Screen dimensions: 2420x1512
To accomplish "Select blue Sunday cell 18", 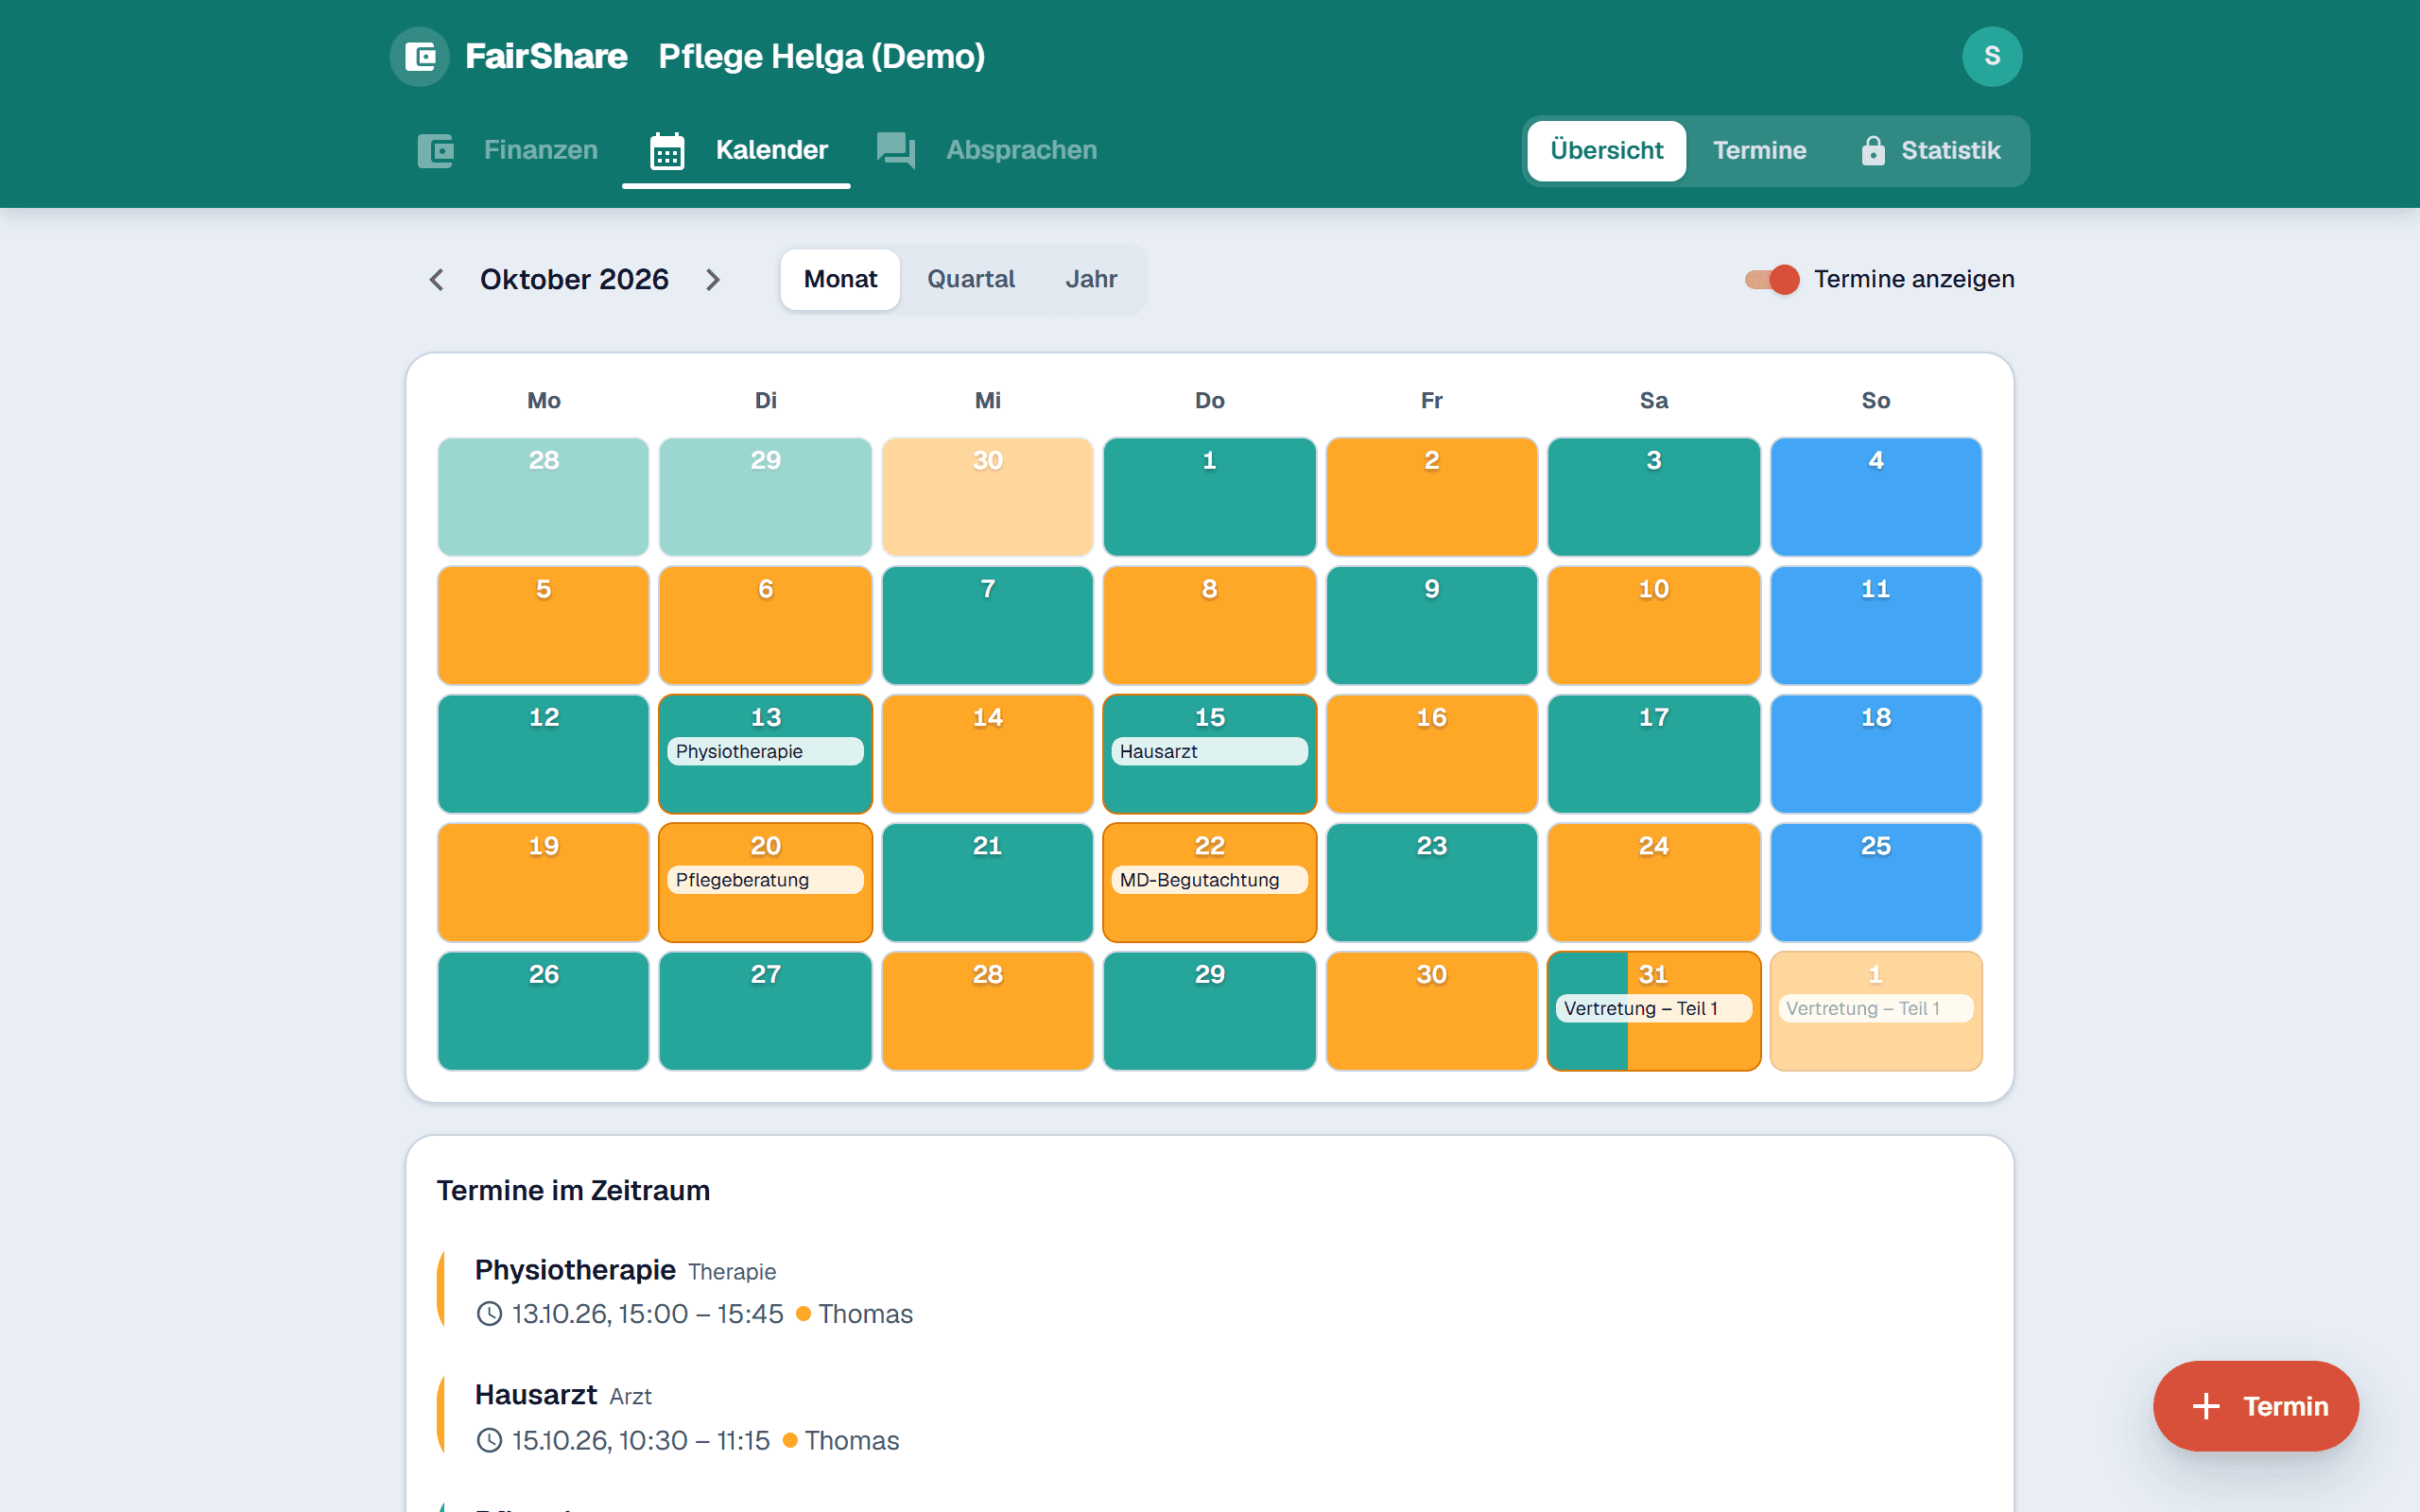I will [x=1875, y=754].
